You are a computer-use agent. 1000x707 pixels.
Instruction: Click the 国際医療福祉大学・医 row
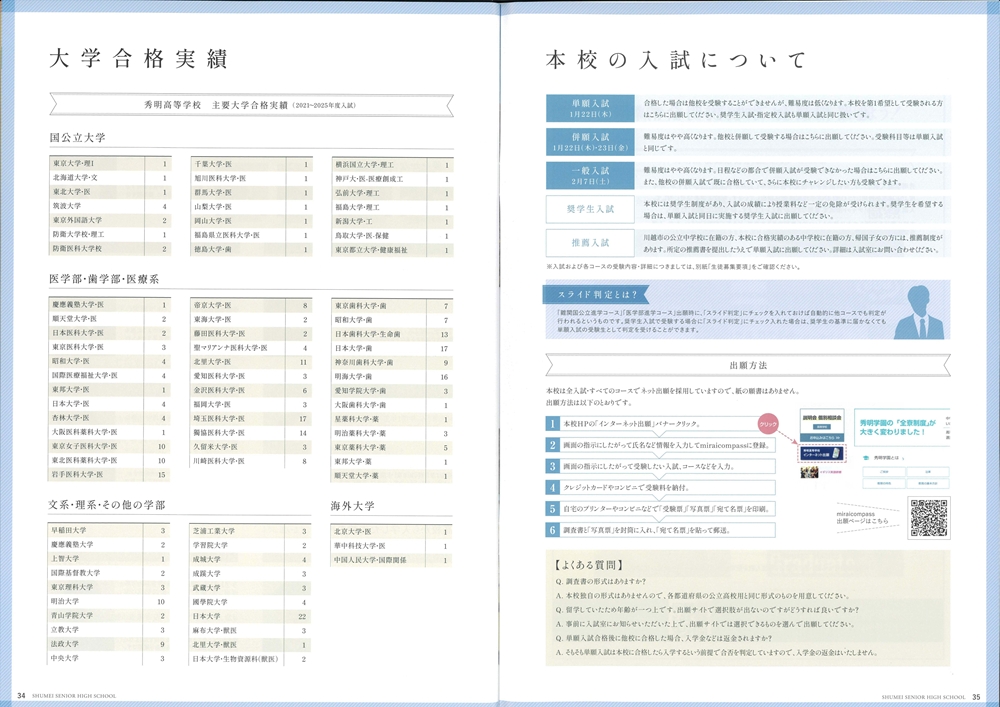tap(110, 375)
